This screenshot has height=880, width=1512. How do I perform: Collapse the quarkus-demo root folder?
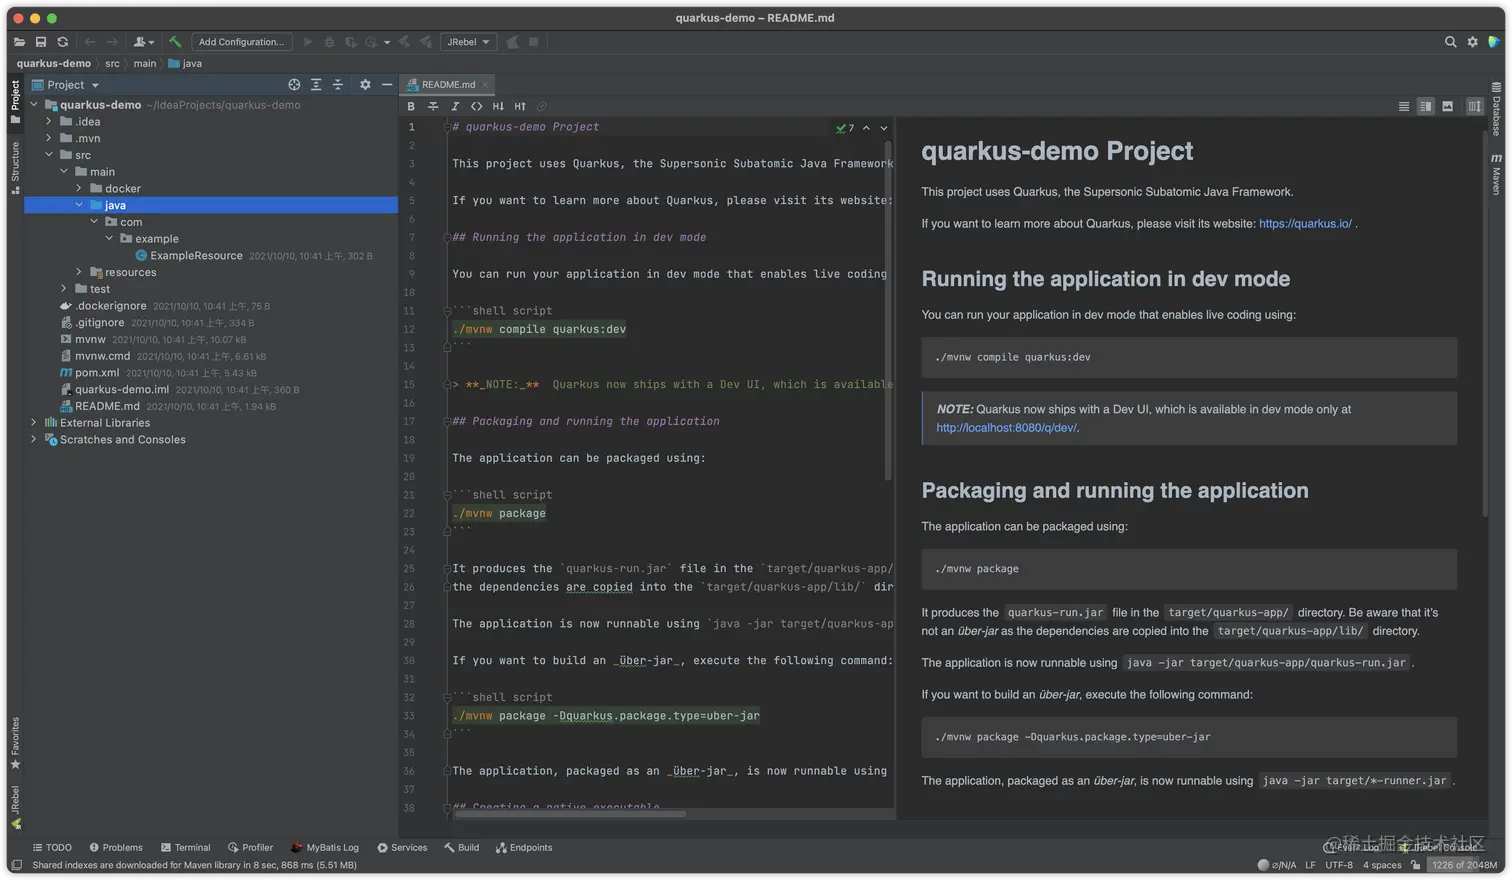point(34,105)
